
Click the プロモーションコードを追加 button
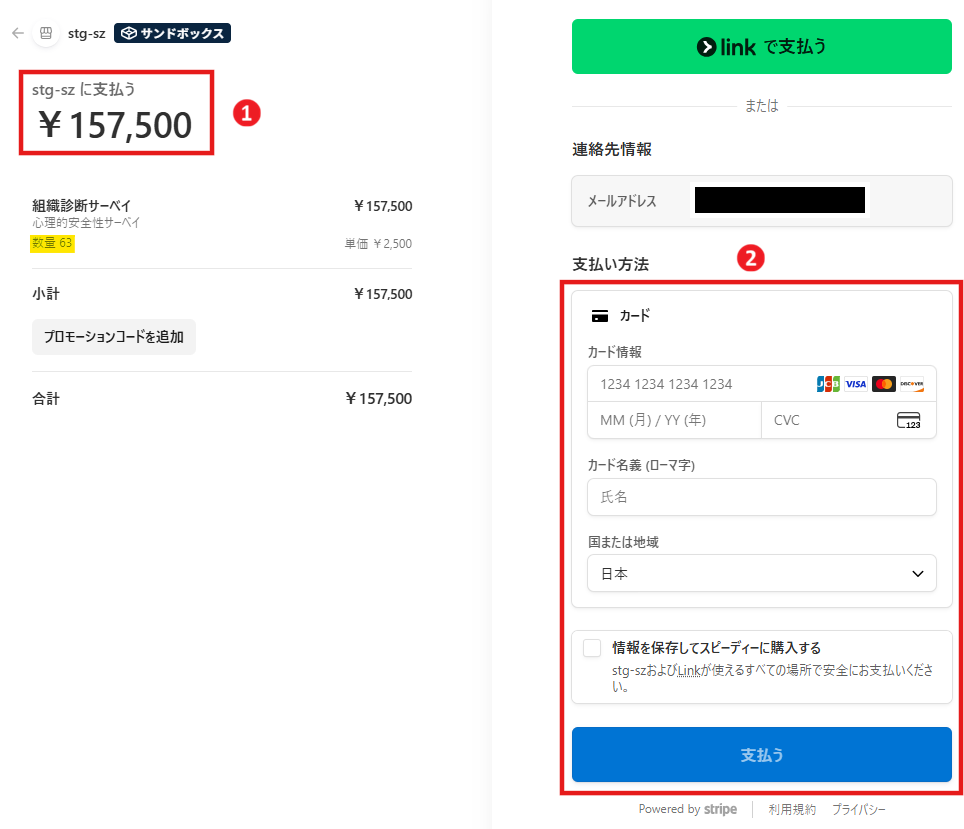click(x=114, y=337)
